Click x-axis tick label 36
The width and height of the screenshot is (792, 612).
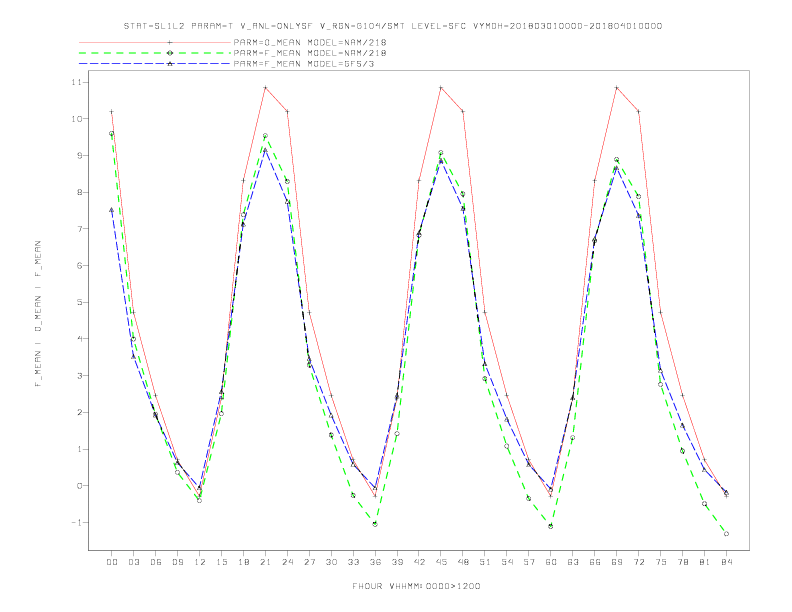[x=375, y=562]
